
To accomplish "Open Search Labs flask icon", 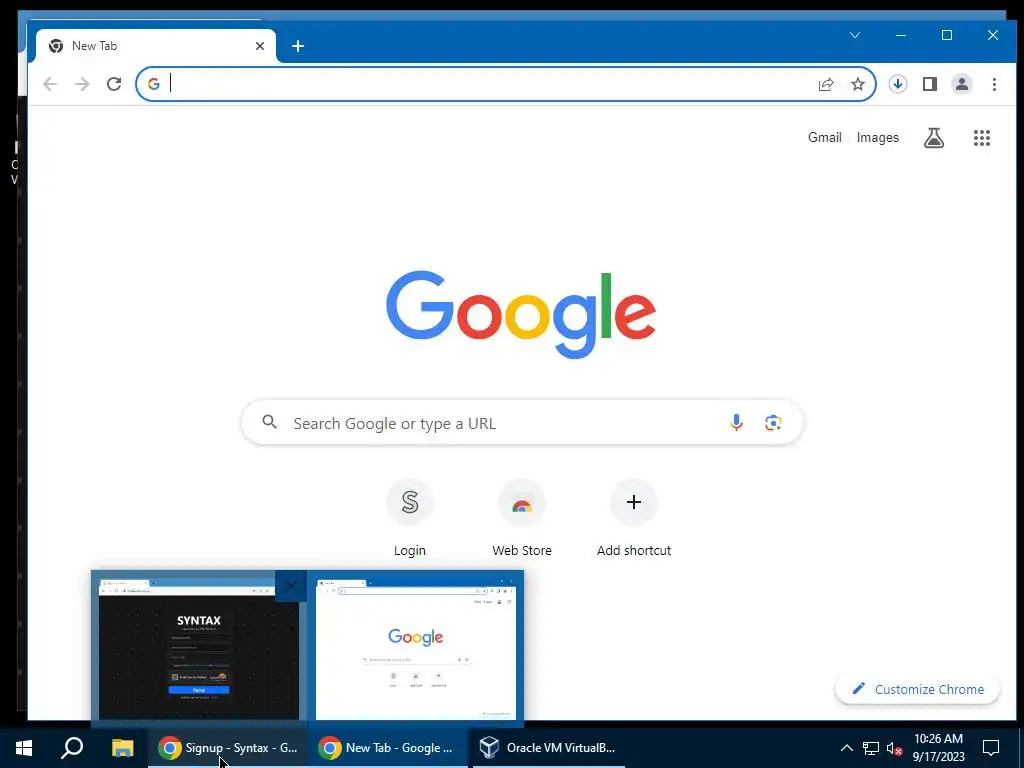I will pyautogui.click(x=934, y=138).
